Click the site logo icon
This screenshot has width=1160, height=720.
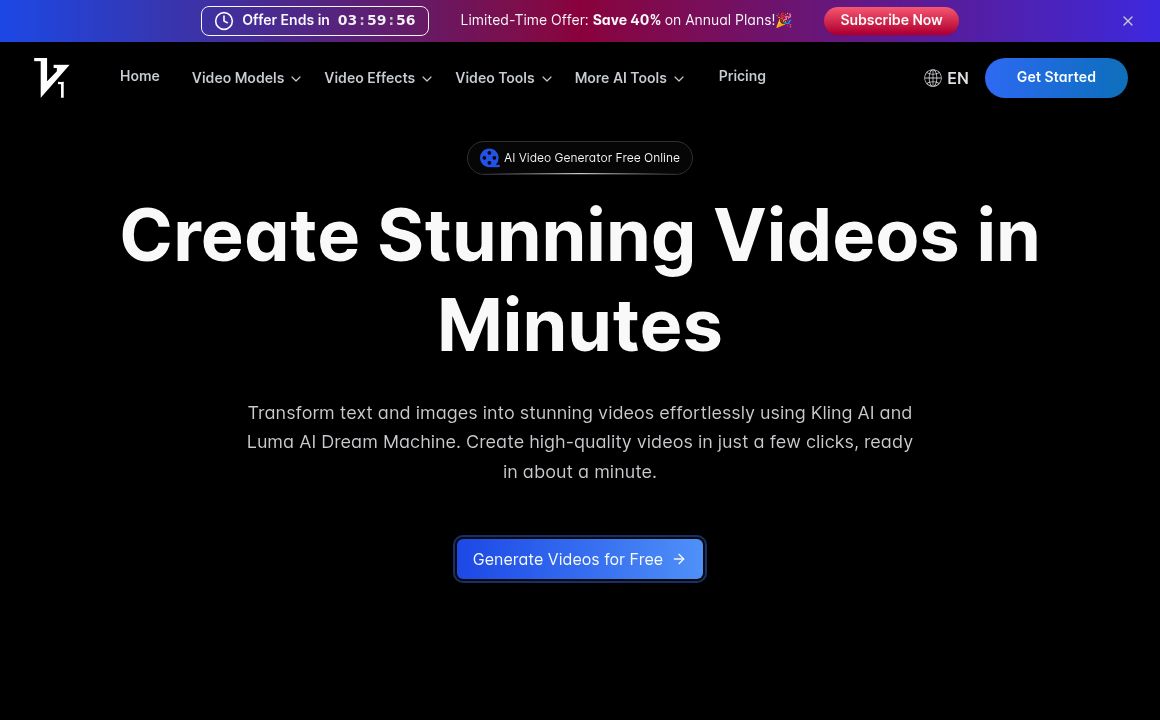coord(51,77)
